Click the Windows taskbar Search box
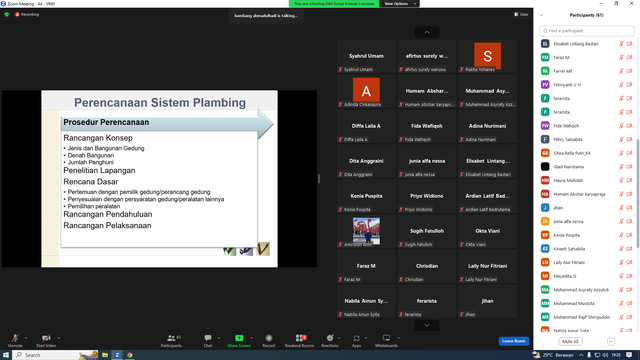 pos(56,355)
